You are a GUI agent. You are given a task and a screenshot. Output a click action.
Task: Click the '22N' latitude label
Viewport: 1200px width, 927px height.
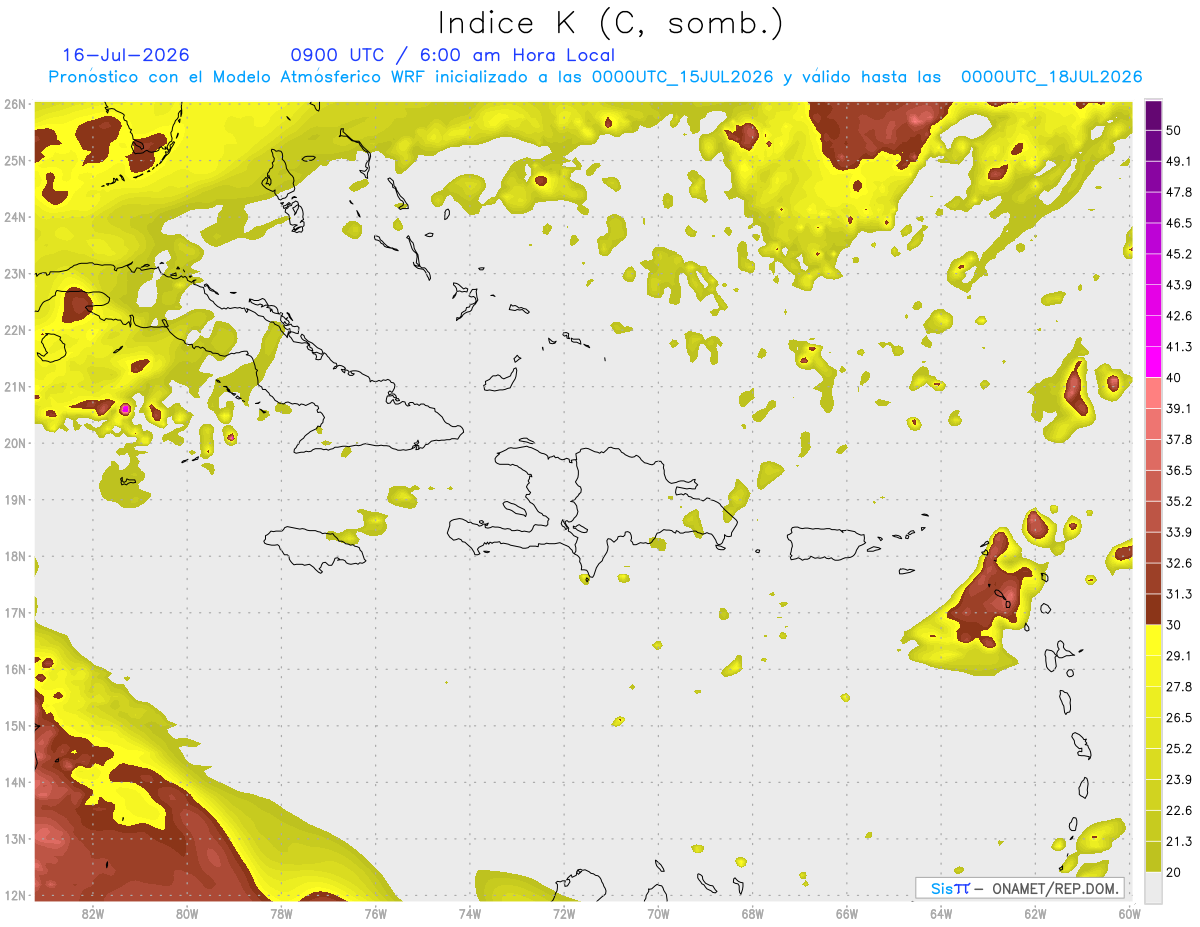pyautogui.click(x=14, y=330)
